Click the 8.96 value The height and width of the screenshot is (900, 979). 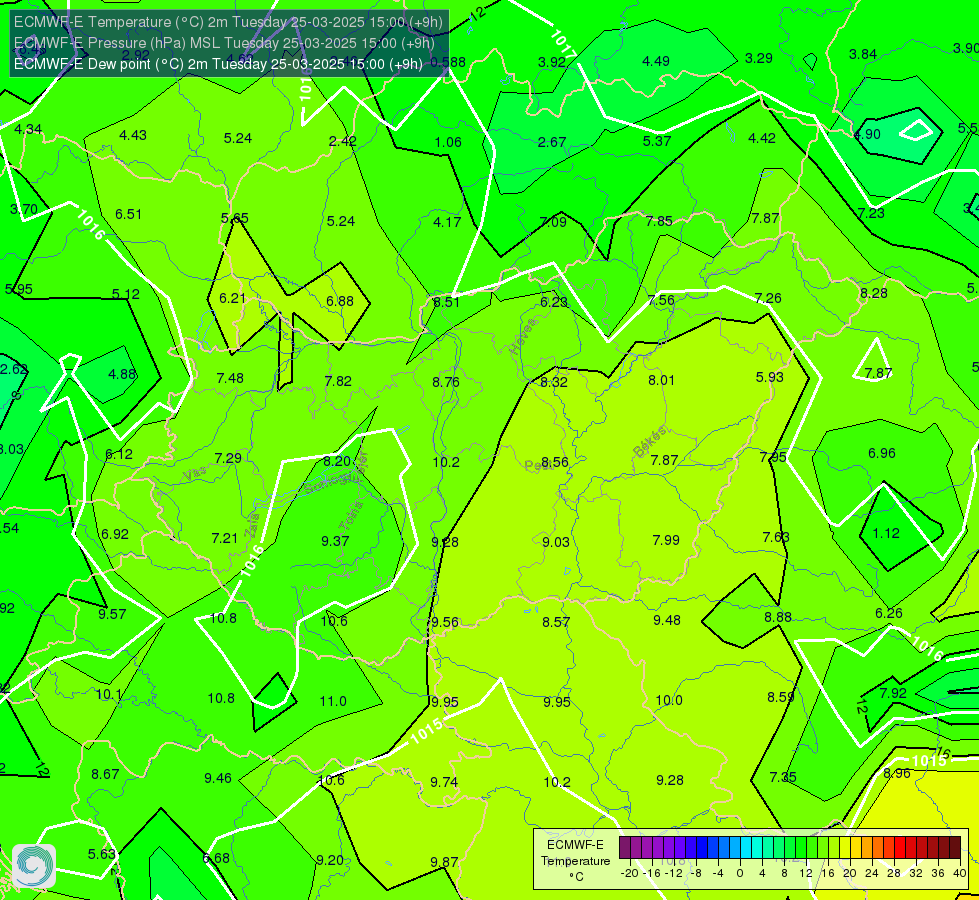coord(897,773)
